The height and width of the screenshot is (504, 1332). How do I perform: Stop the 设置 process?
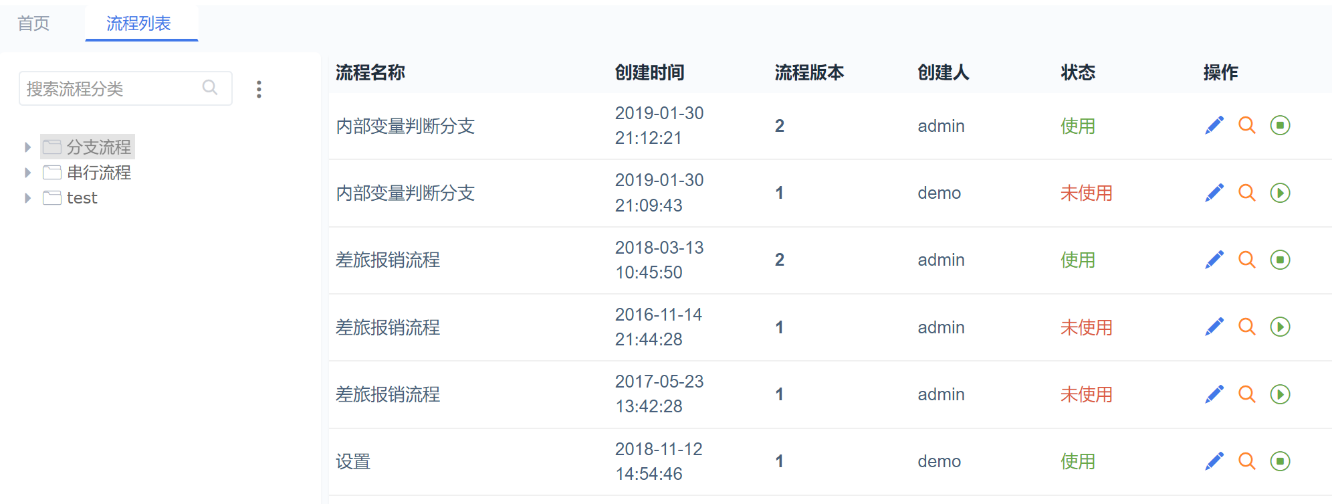(1280, 461)
